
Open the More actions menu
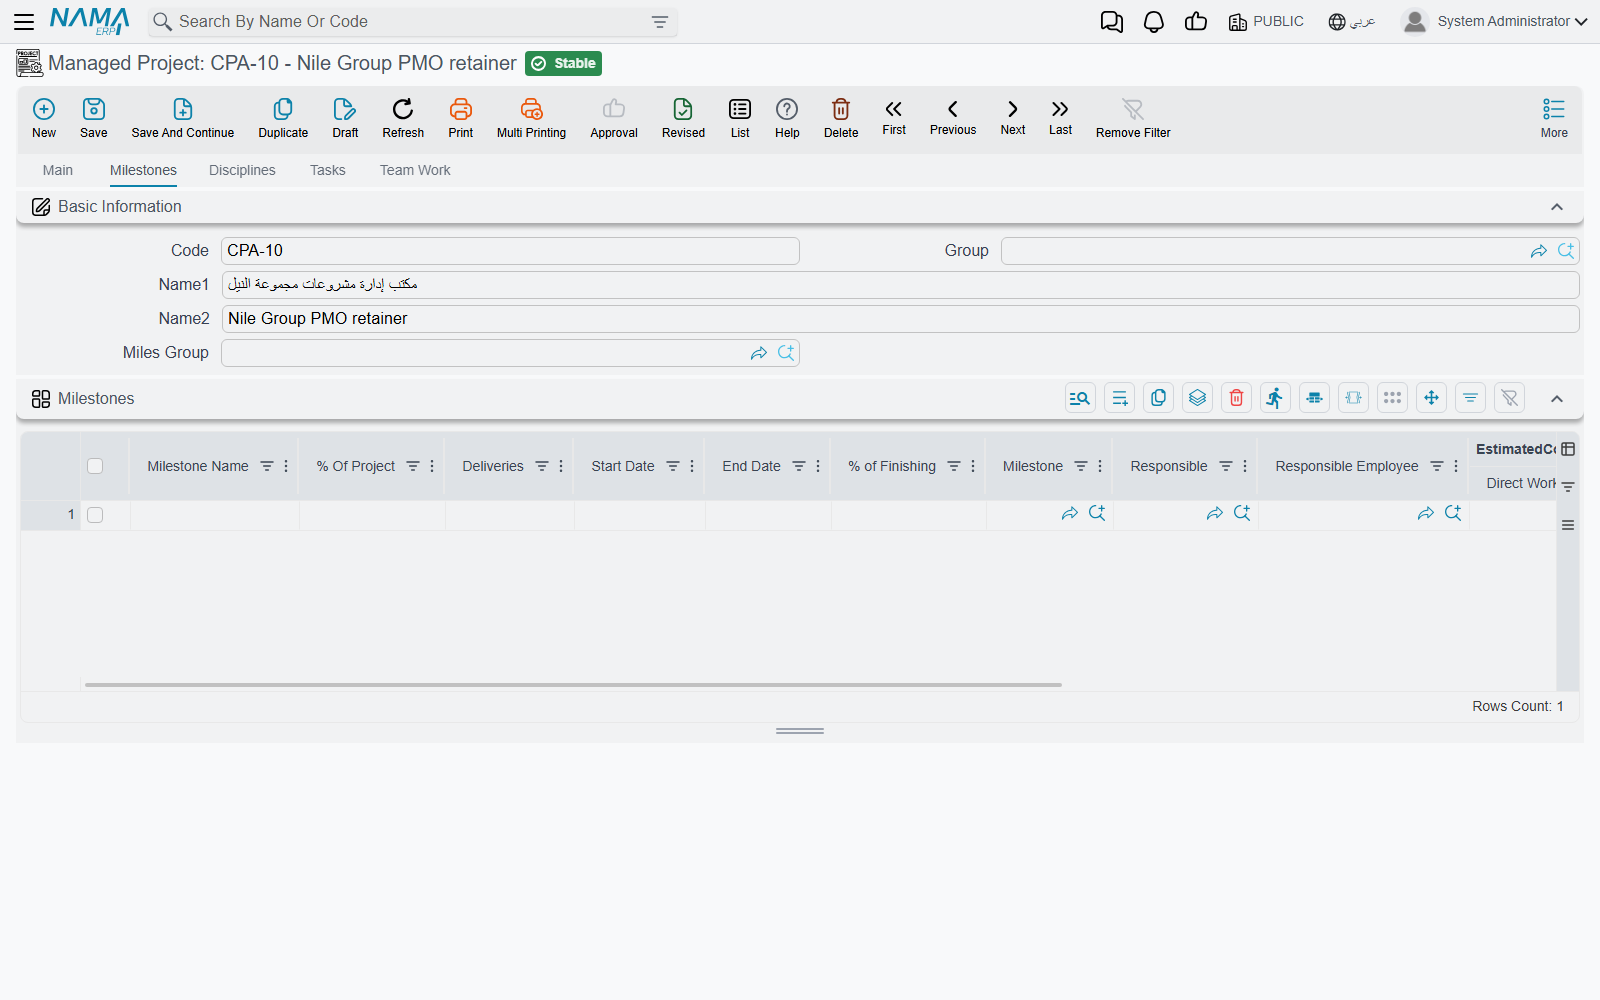click(x=1554, y=118)
